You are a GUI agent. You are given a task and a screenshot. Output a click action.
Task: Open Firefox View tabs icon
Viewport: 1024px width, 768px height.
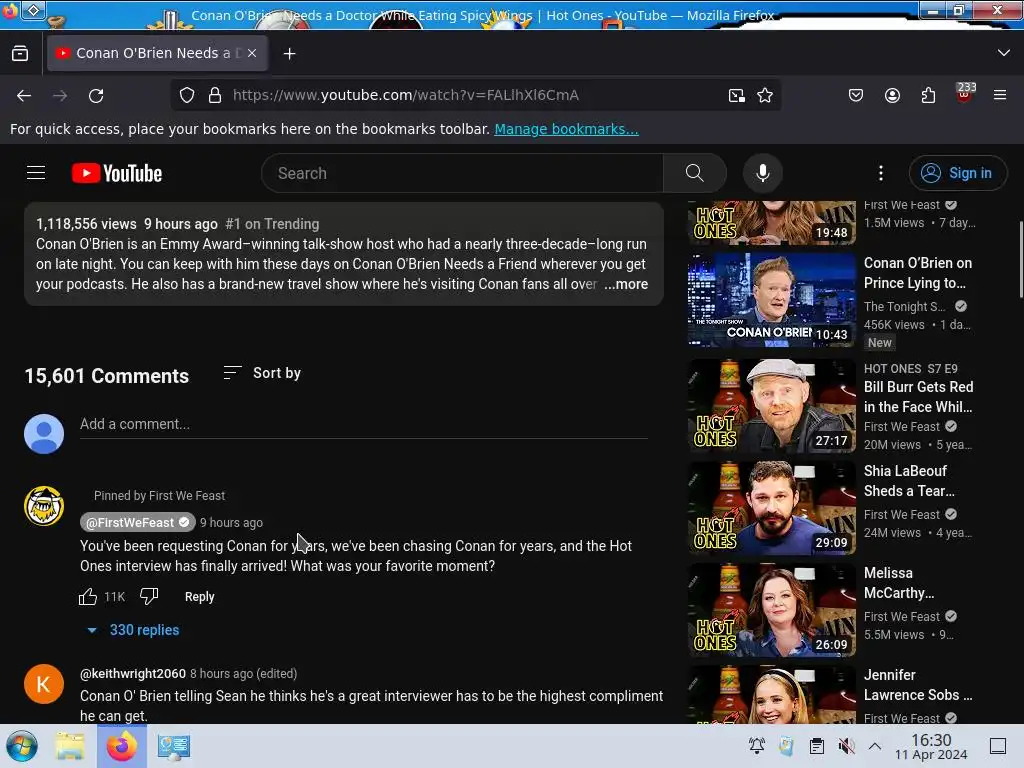tap(20, 54)
